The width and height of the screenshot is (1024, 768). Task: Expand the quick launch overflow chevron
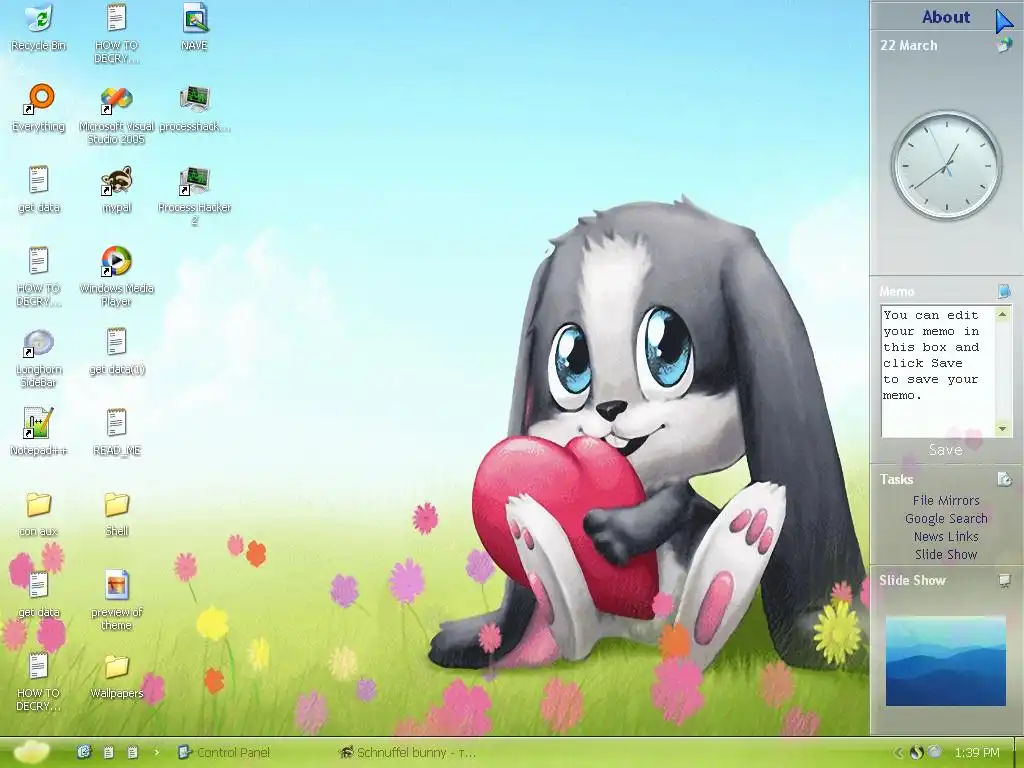tap(157, 752)
